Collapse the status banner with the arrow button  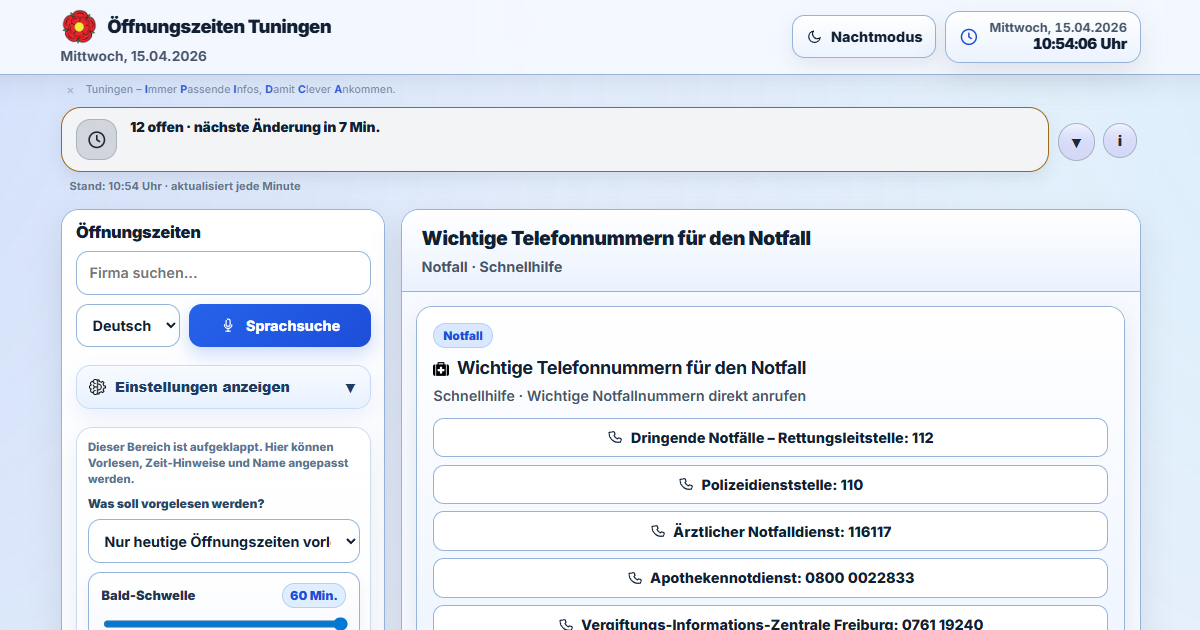1076,141
